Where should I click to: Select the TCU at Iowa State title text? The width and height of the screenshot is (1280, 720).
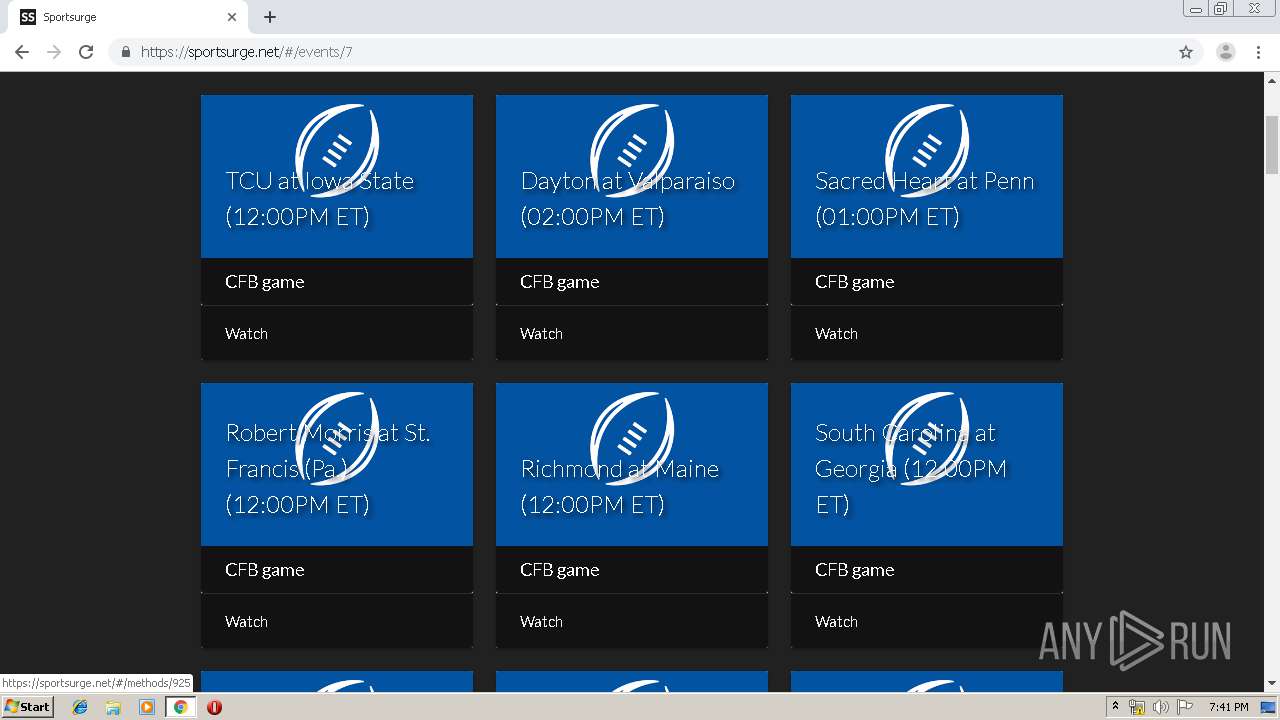tap(320, 199)
